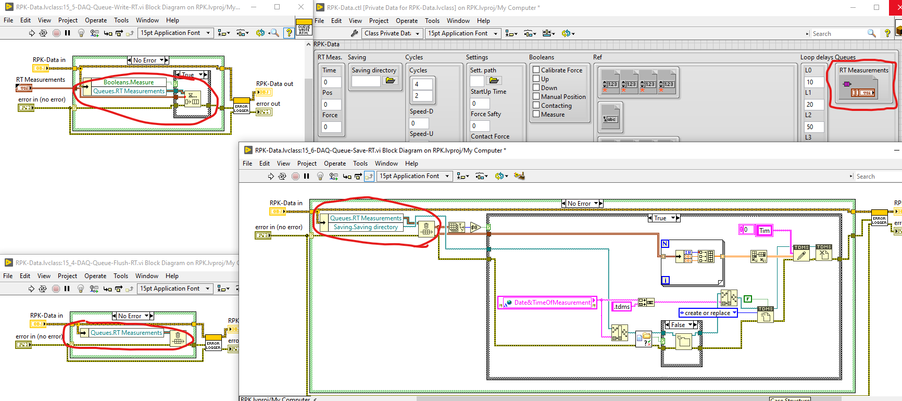Image resolution: width=902 pixels, height=401 pixels.
Task: Click Error Logger subVI in Queue-Write-RT diagram
Action: pyautogui.click(x=240, y=106)
